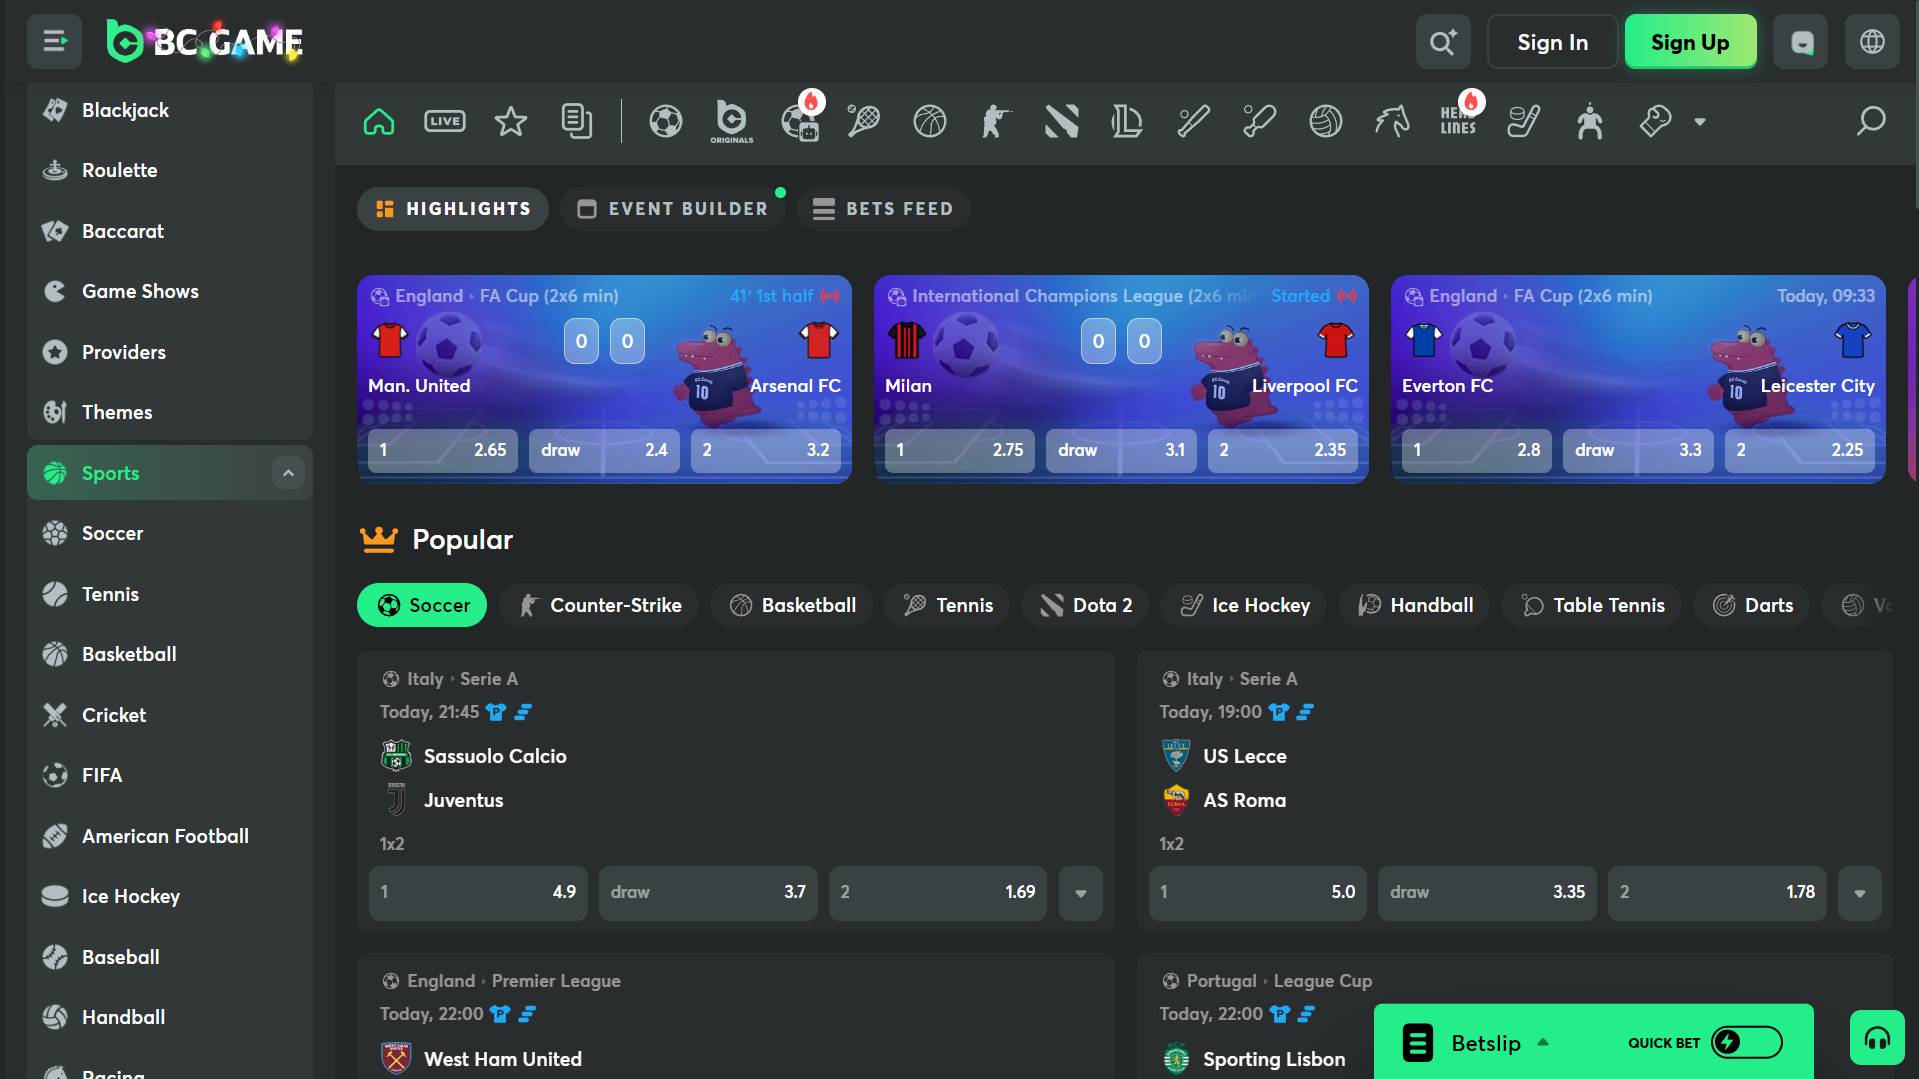Toggle the Quick Bet switch
The width and height of the screenshot is (1919, 1079).
[x=1746, y=1042]
